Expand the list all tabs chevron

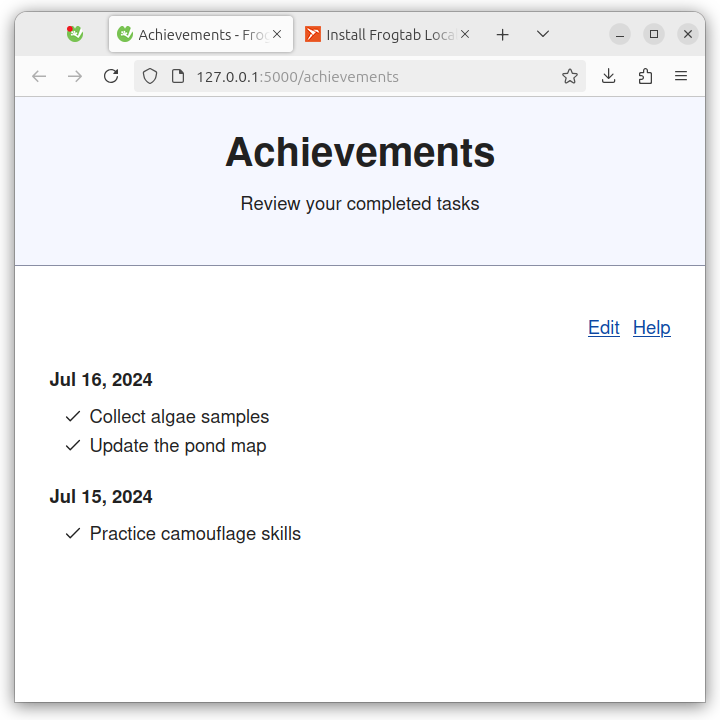[543, 34]
